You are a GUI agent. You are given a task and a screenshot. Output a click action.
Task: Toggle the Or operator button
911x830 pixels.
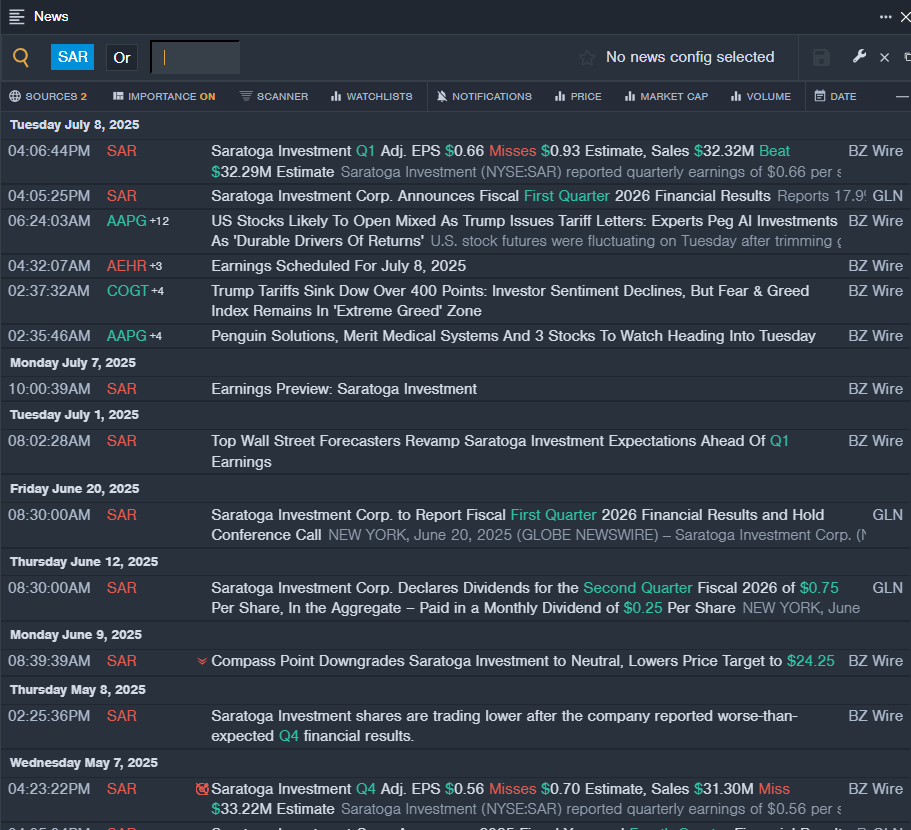point(122,58)
